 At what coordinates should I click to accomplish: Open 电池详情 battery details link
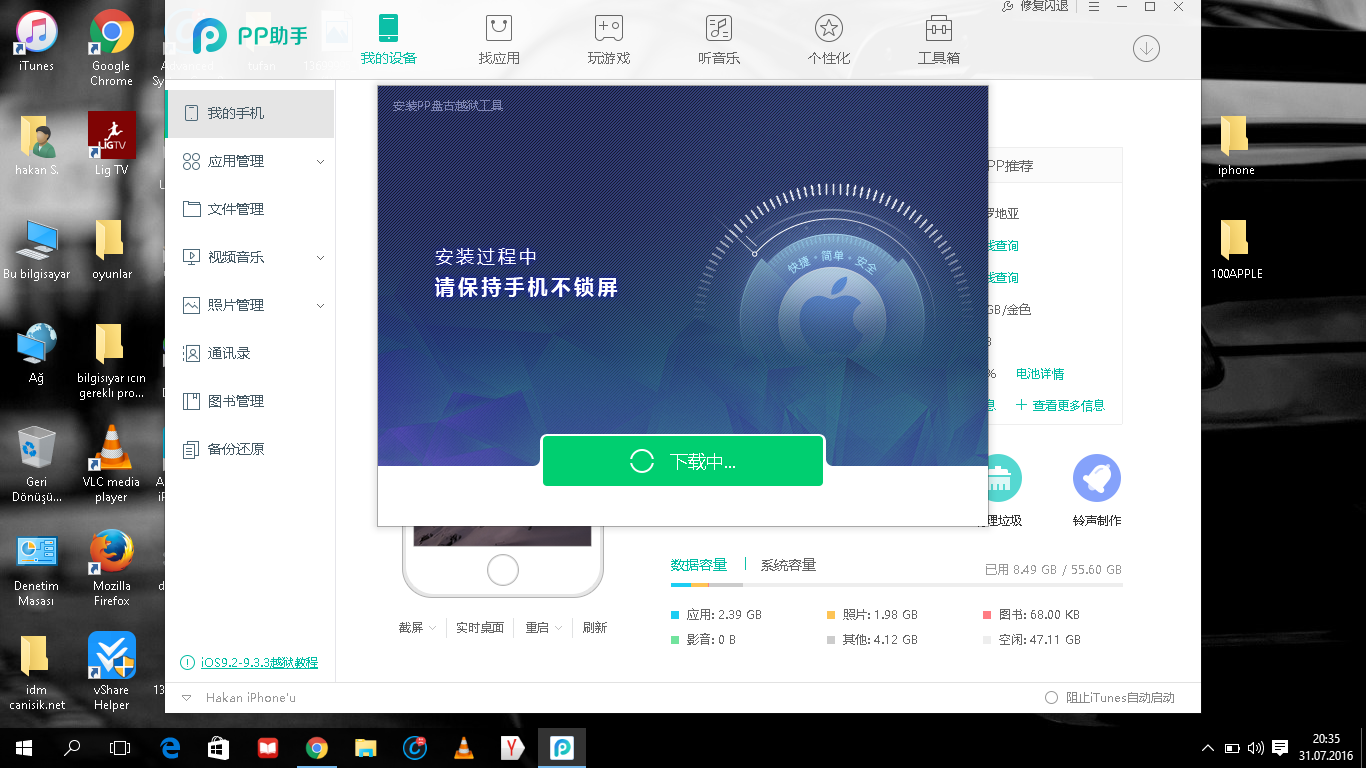pos(1040,374)
